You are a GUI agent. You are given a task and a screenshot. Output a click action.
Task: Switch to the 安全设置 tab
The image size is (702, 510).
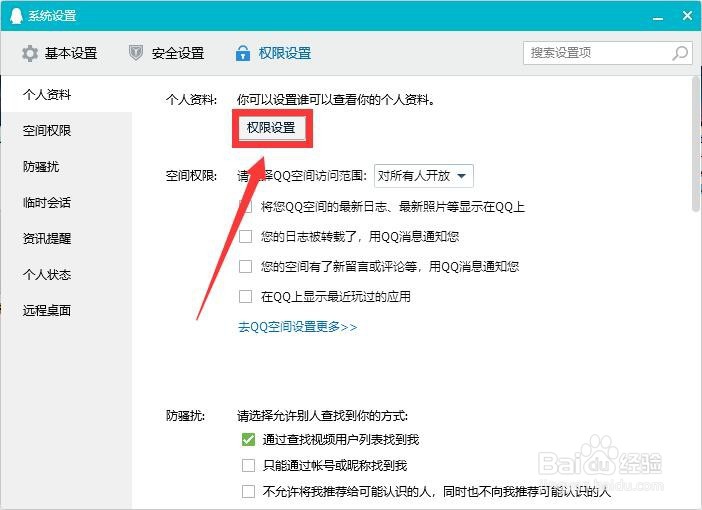point(167,53)
